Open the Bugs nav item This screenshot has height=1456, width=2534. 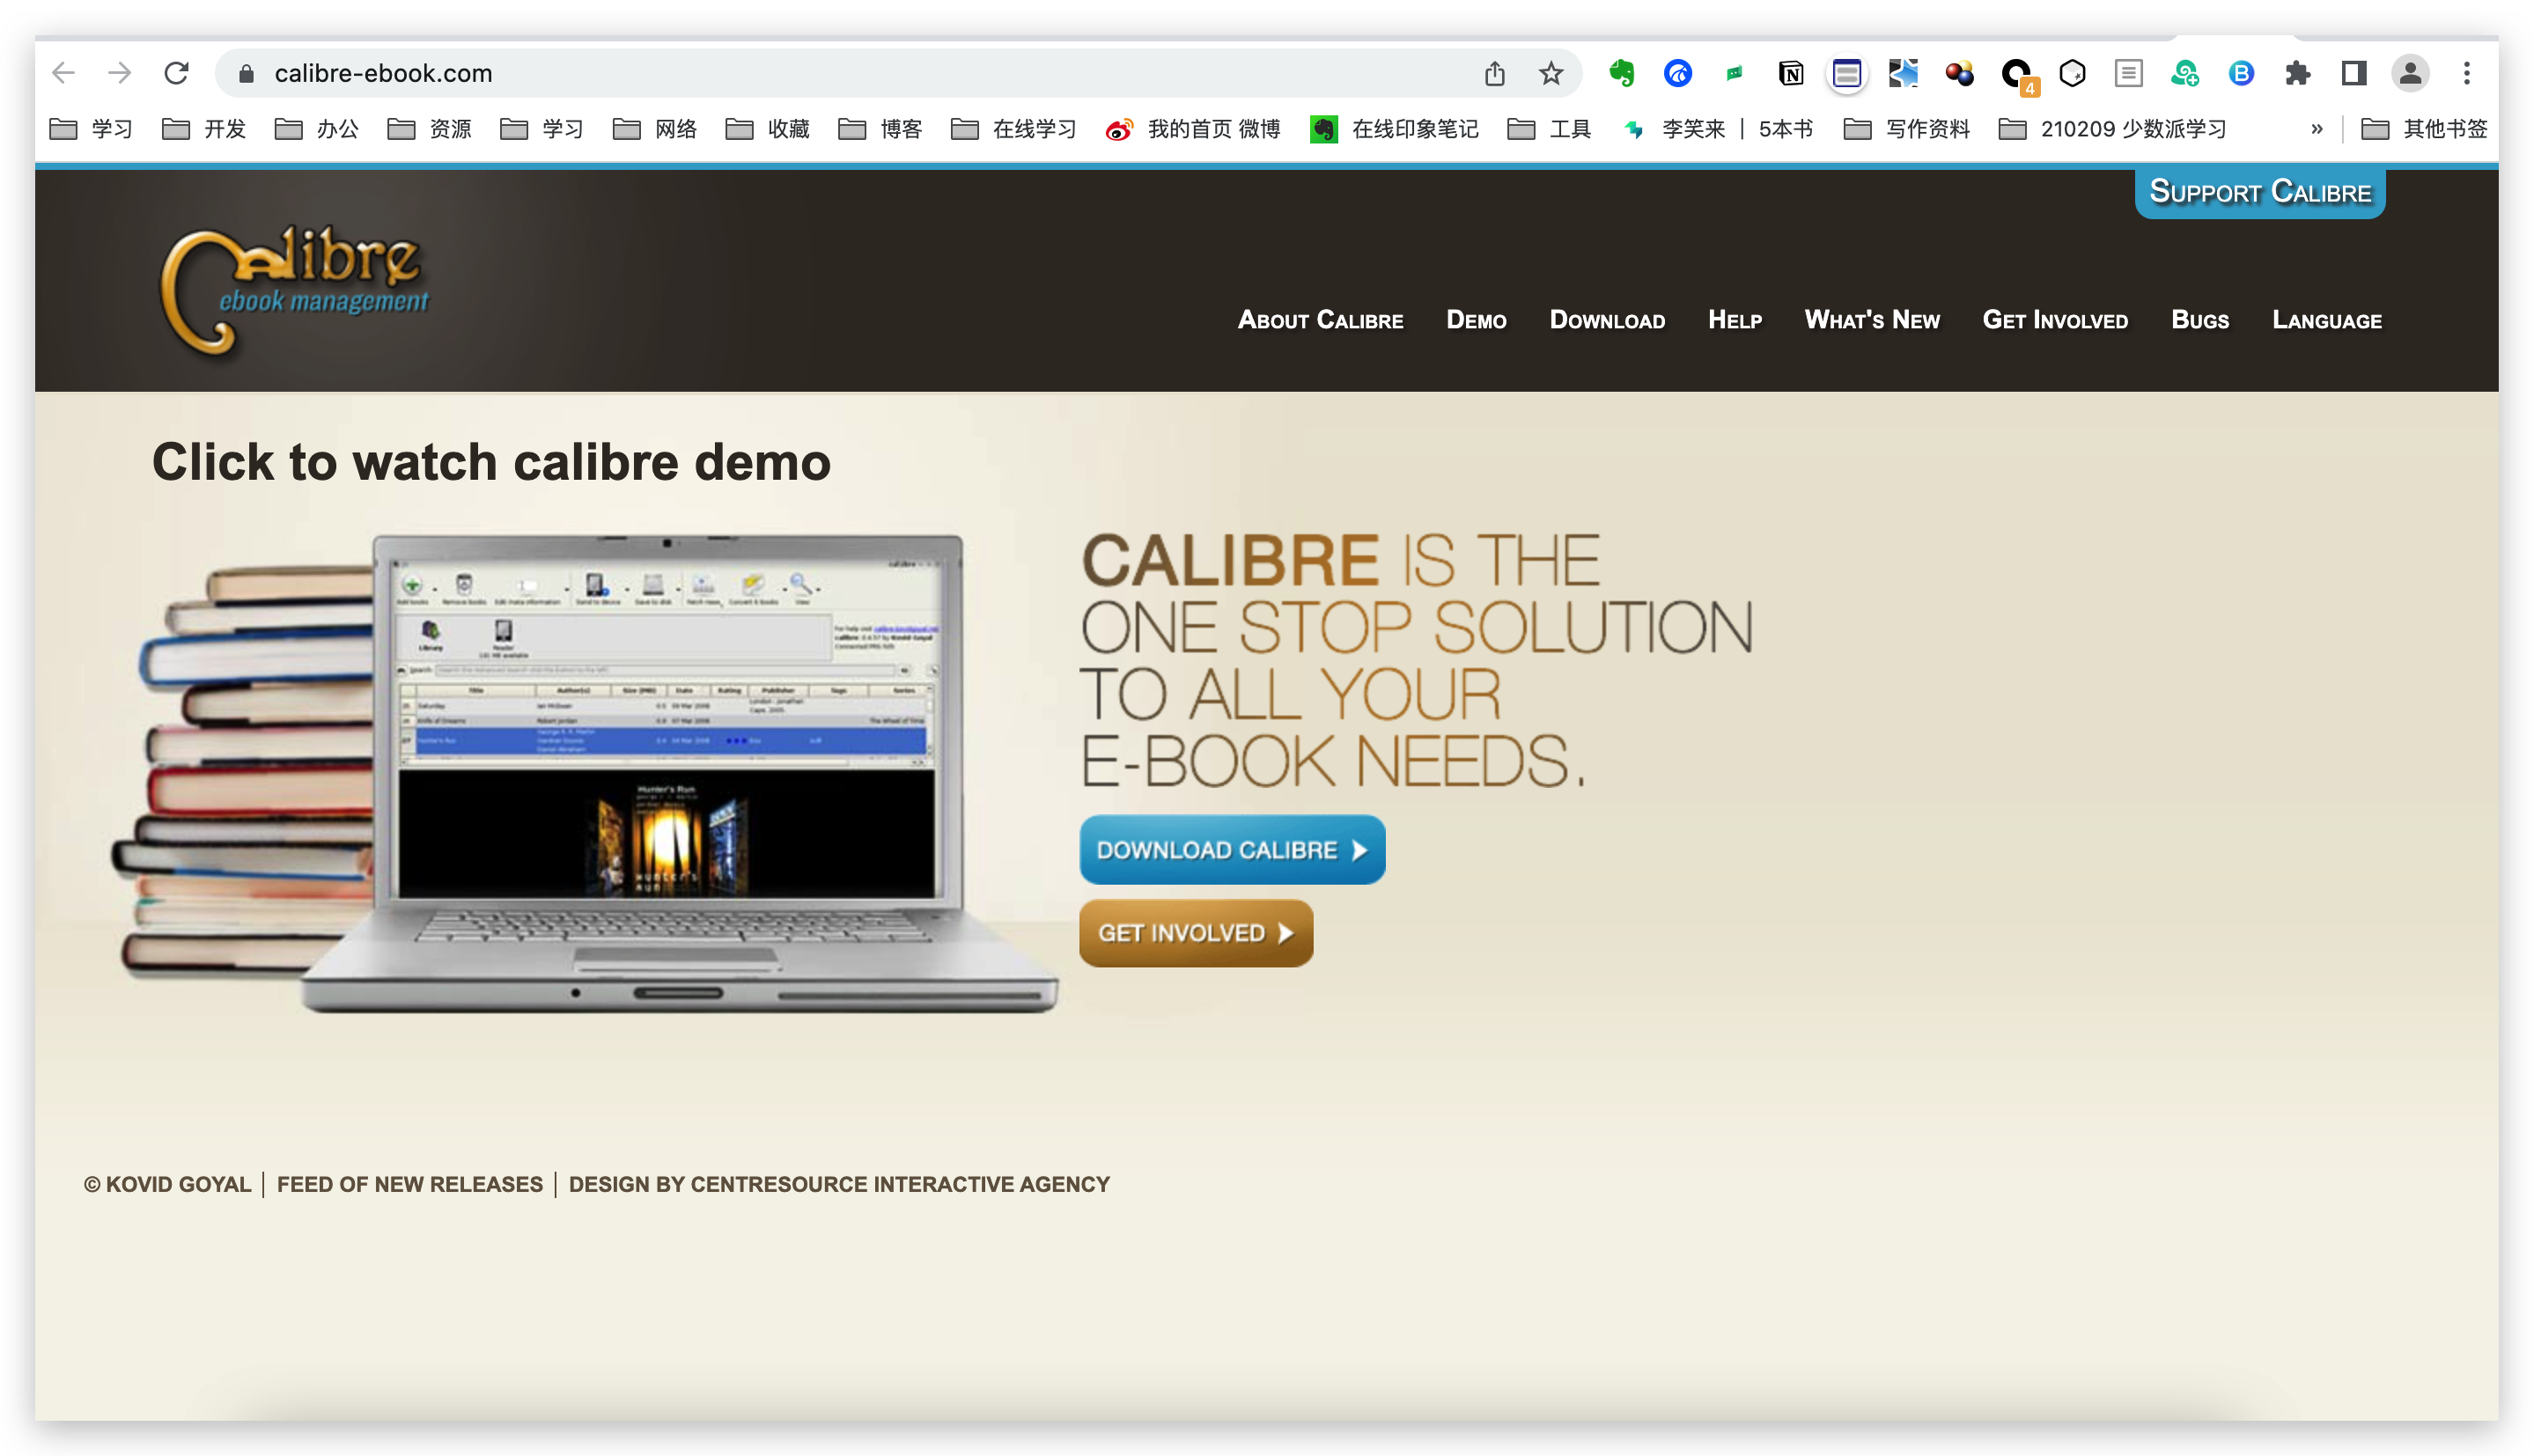point(2200,320)
